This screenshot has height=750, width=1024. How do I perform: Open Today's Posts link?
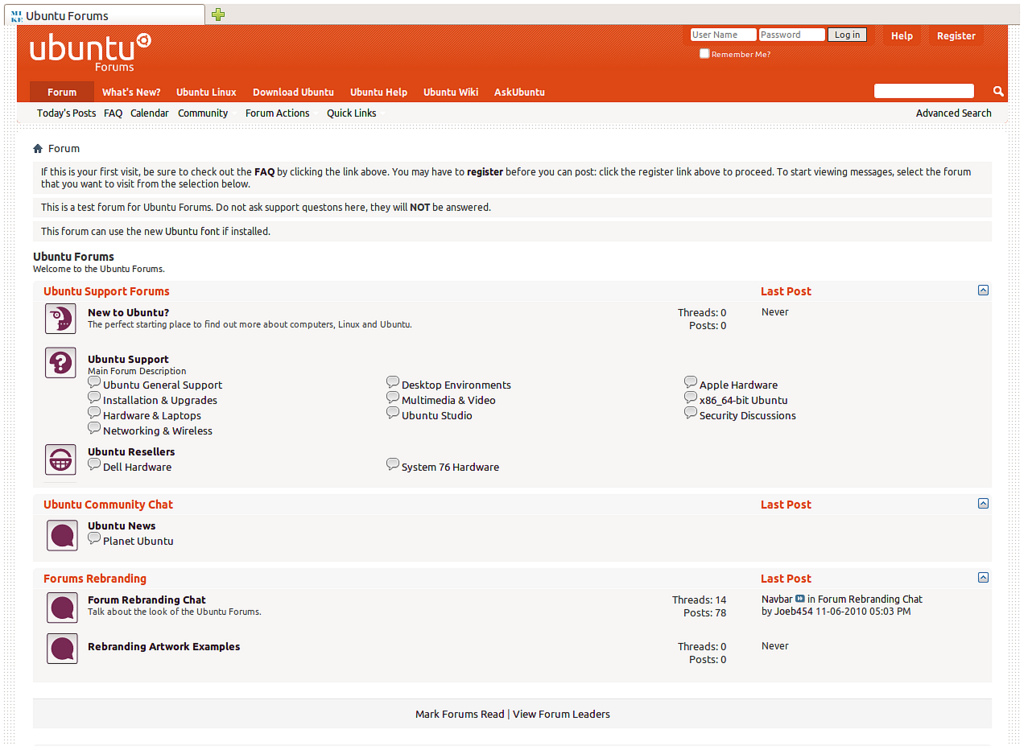coord(66,113)
